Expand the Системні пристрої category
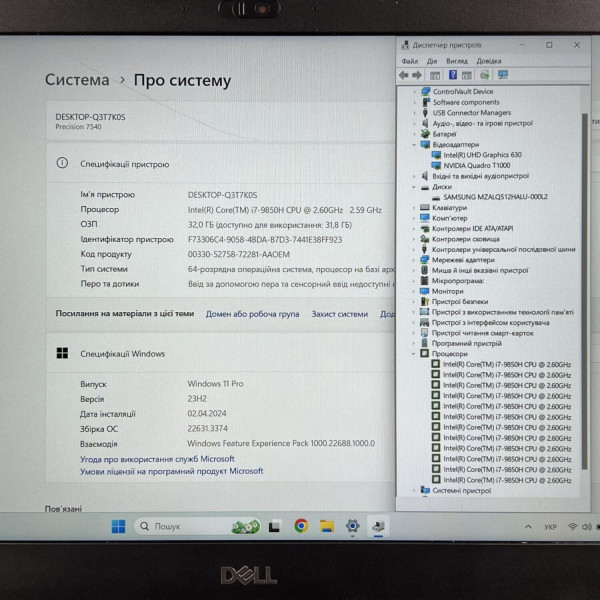Viewport: 600px width, 600px height. tap(414, 491)
